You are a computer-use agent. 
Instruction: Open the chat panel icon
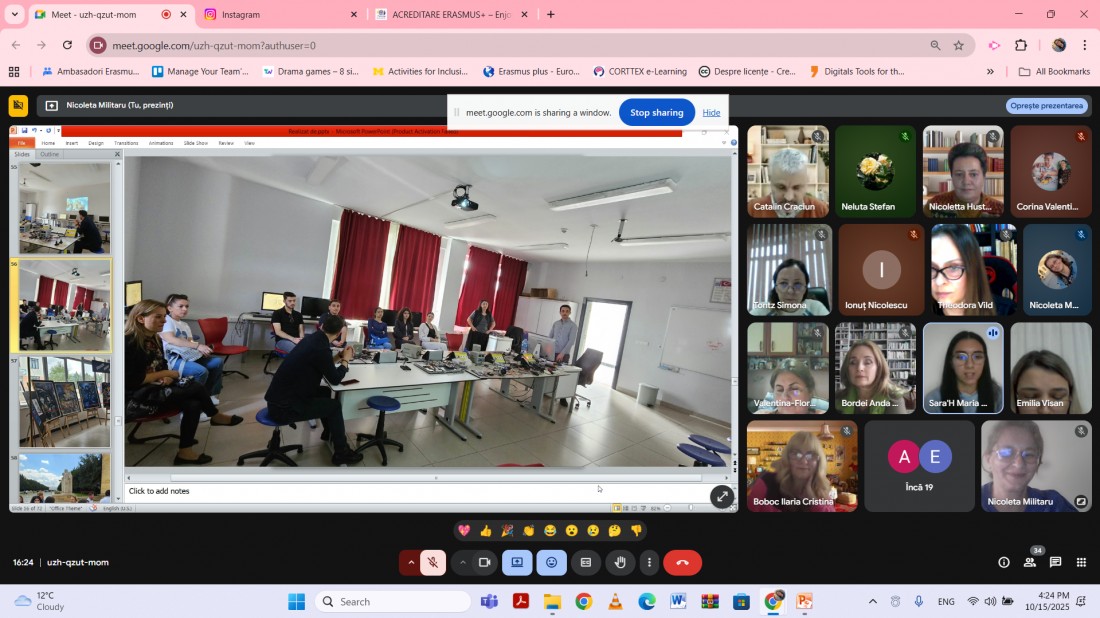pyautogui.click(x=1055, y=563)
